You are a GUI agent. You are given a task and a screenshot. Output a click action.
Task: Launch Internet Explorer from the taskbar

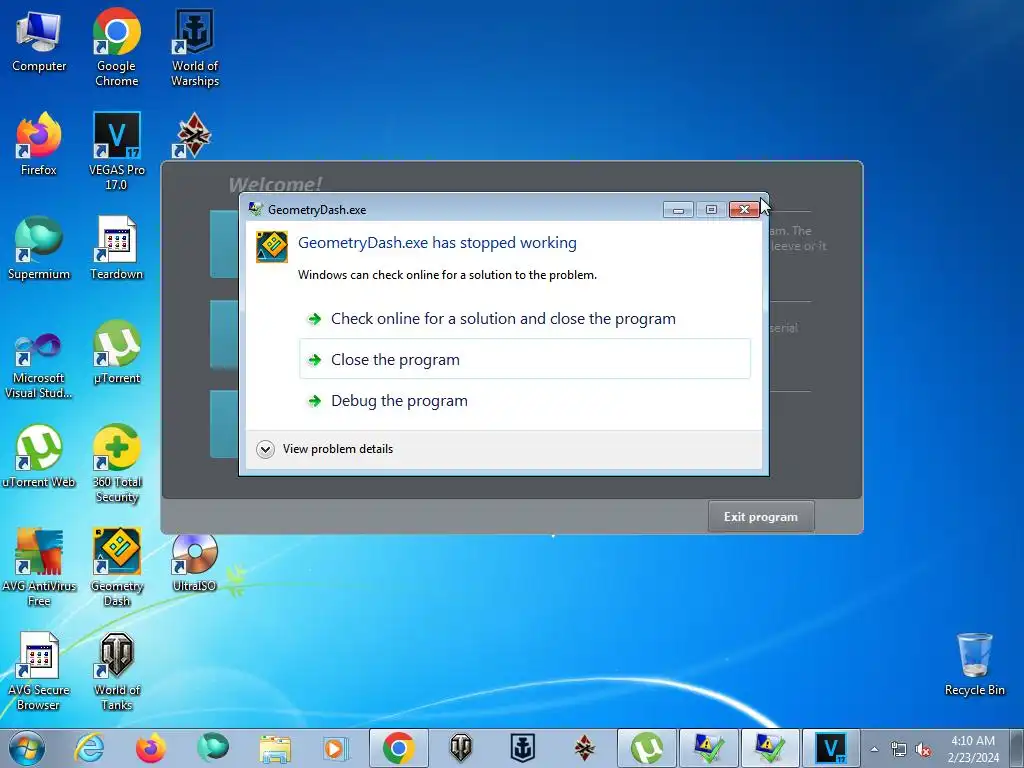coord(89,748)
